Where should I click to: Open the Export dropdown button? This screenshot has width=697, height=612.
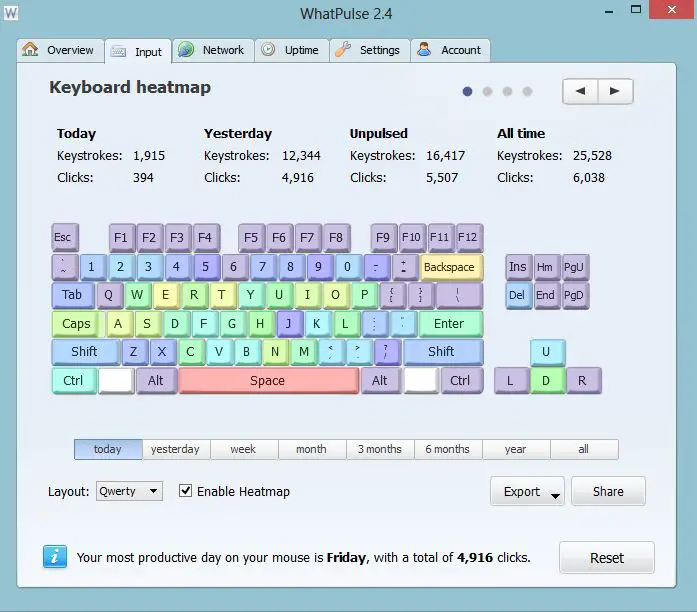527,492
